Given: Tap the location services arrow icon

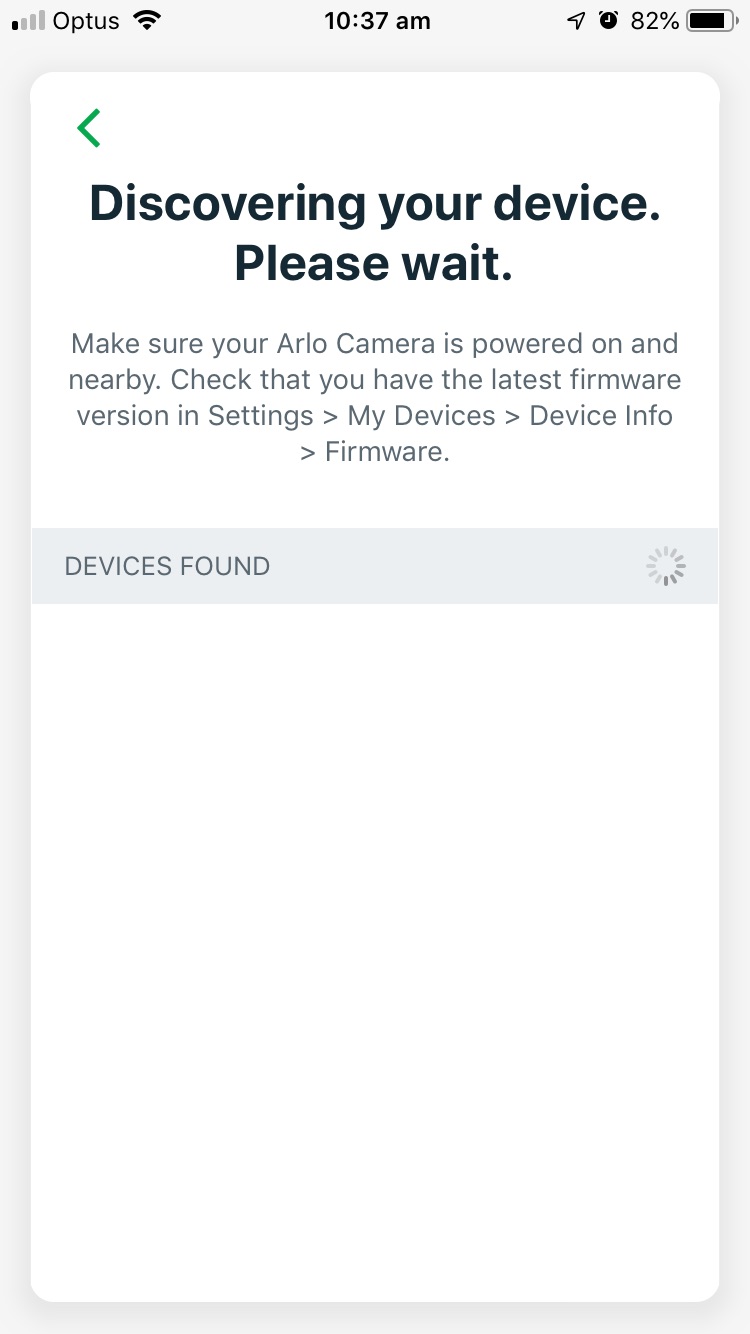Looking at the screenshot, I should coord(576,21).
